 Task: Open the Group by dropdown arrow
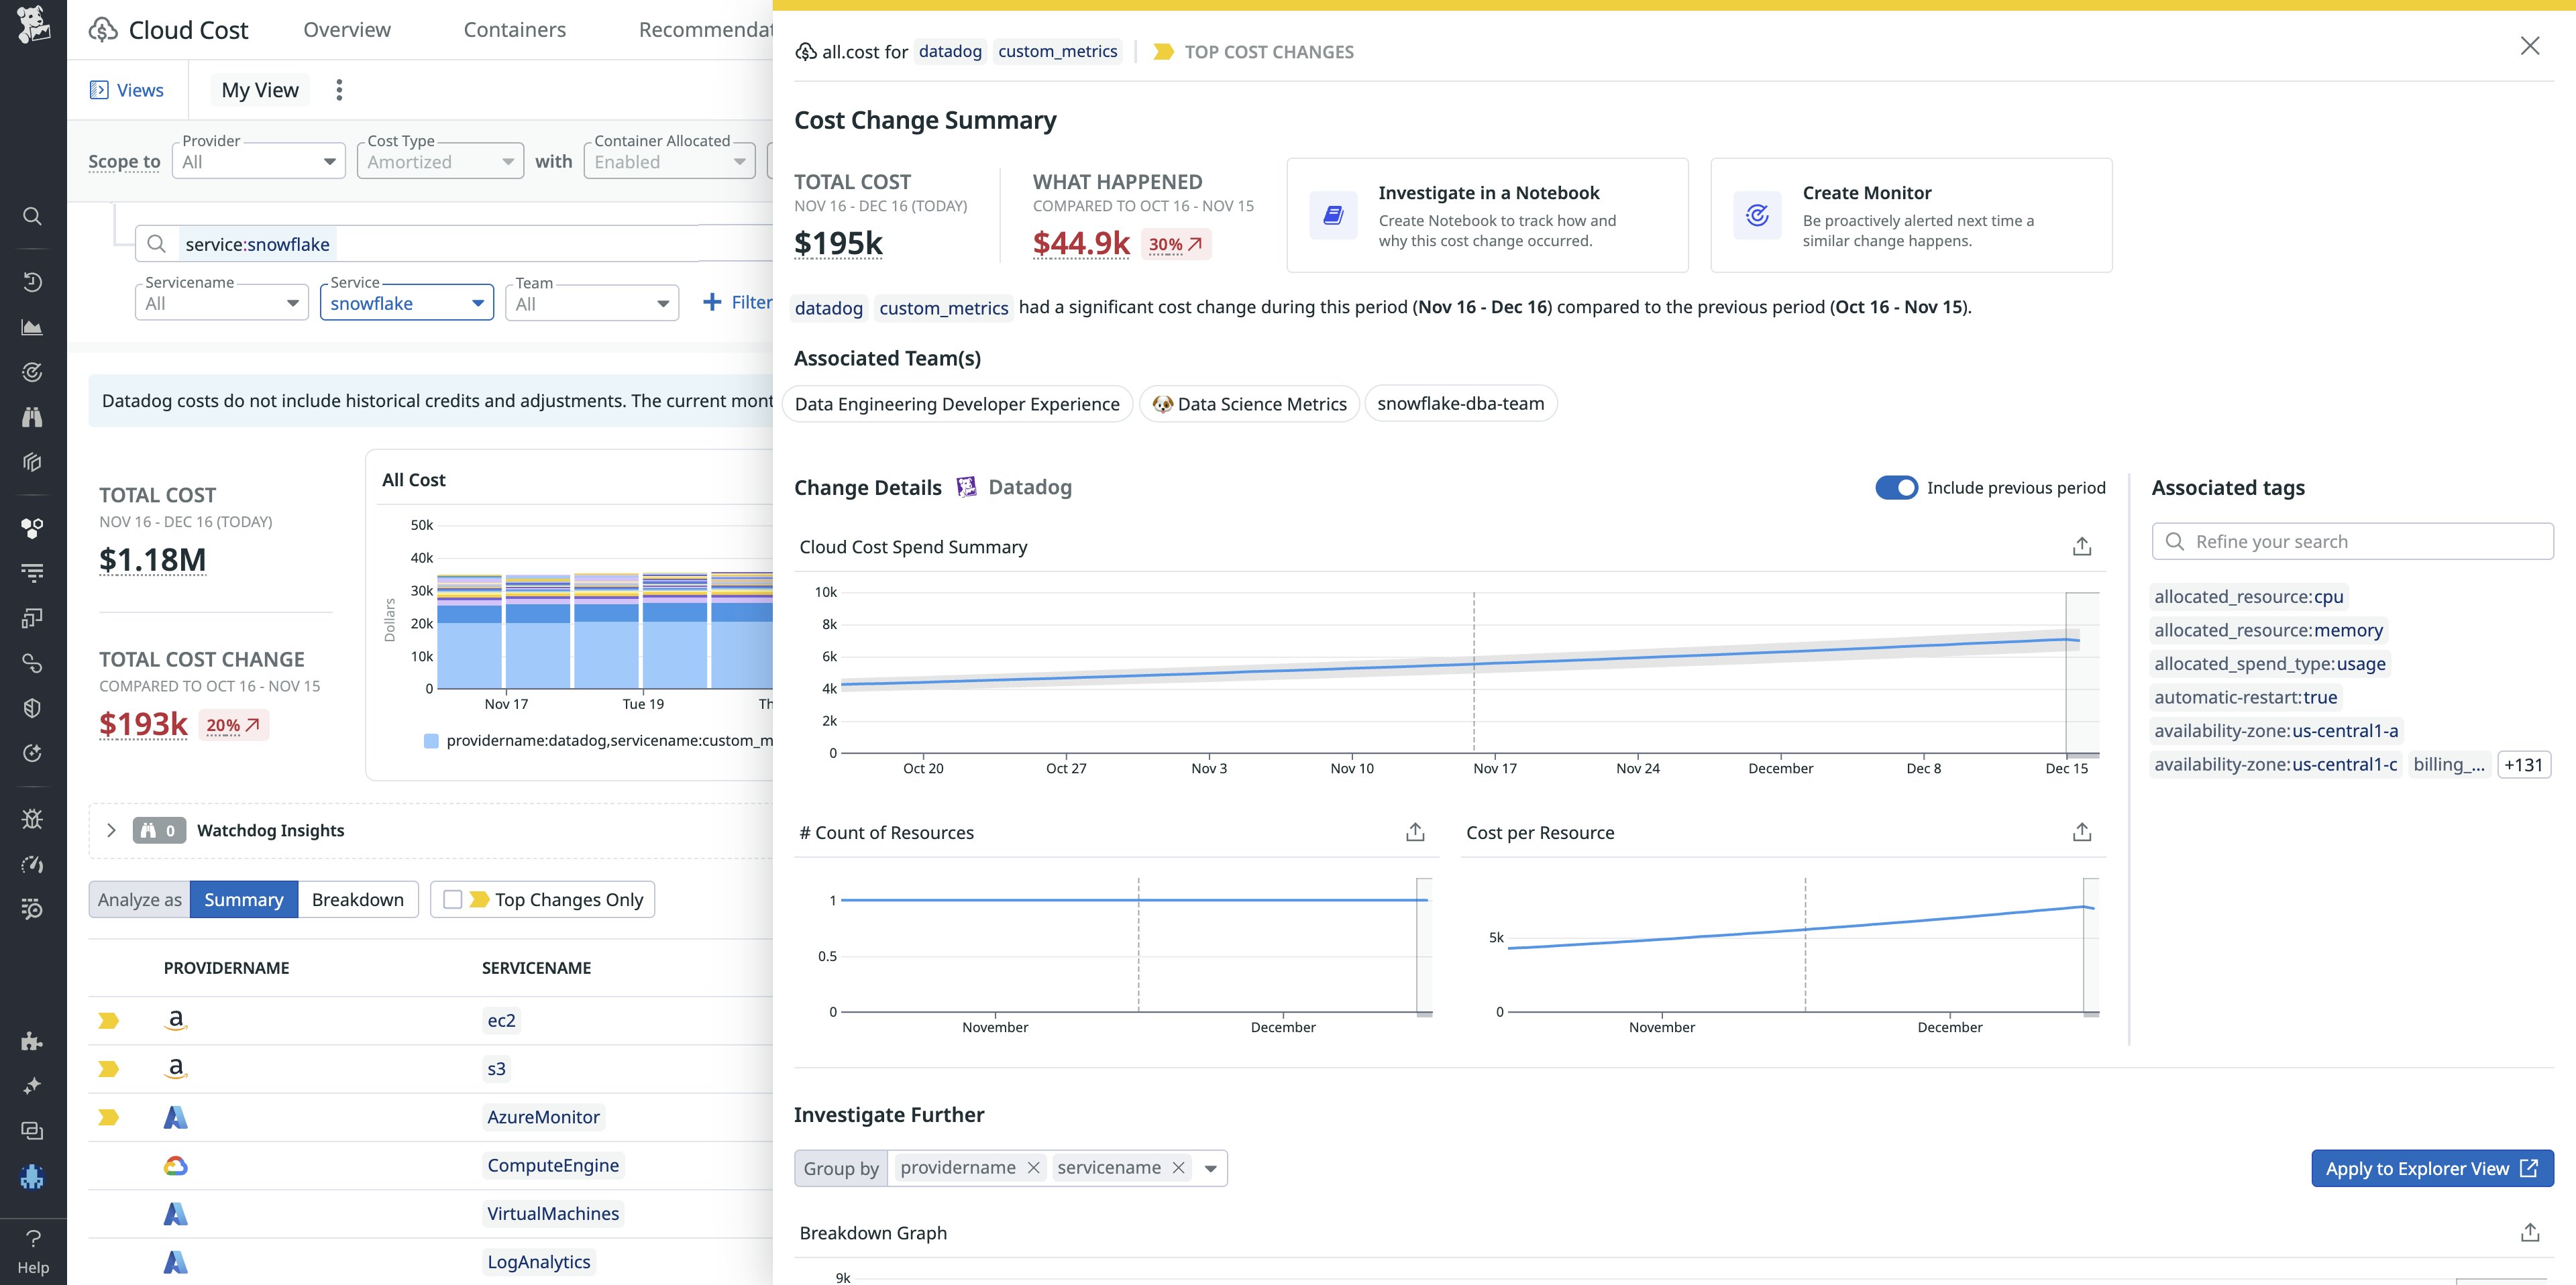tap(1210, 1167)
